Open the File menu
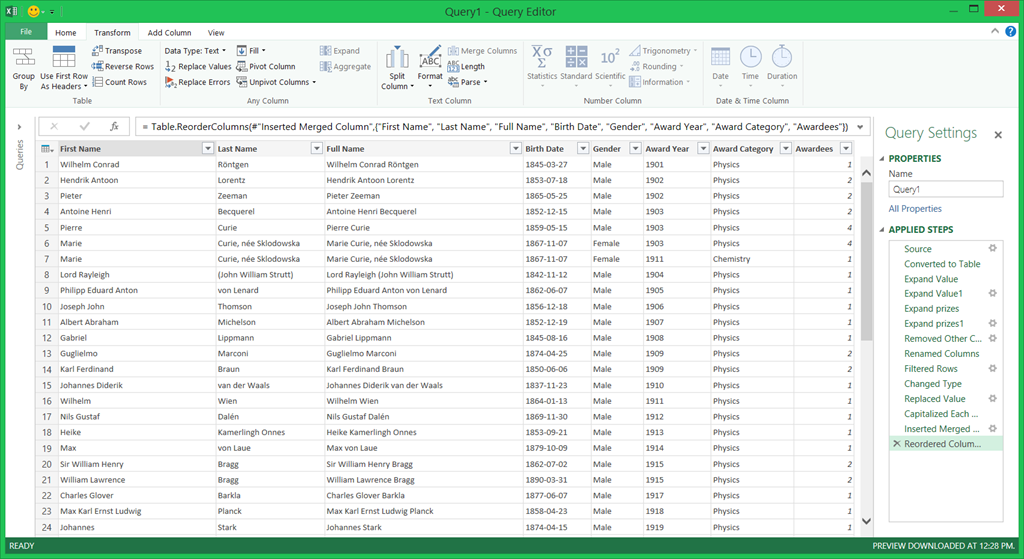Screen dimensions: 1024x559 click(x=26, y=33)
